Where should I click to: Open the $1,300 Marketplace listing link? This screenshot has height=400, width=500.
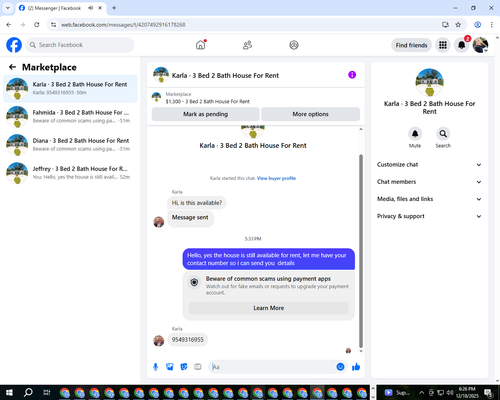(207, 101)
